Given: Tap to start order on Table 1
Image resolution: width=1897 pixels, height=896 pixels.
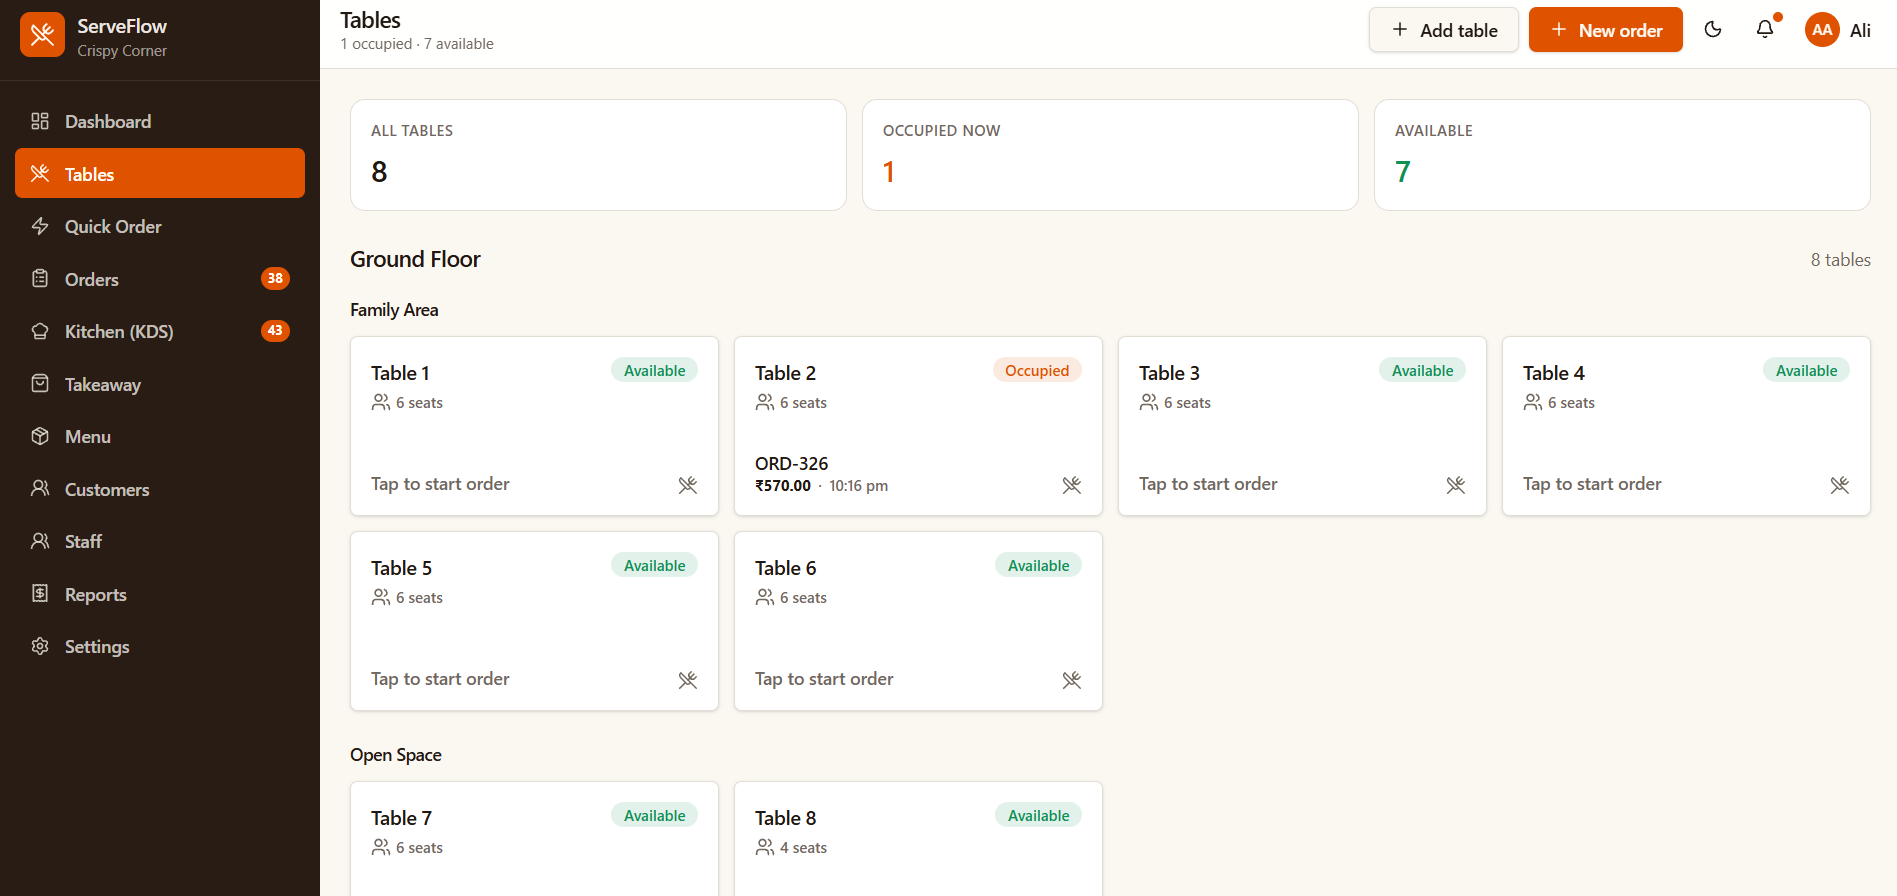Looking at the screenshot, I should [x=440, y=484].
